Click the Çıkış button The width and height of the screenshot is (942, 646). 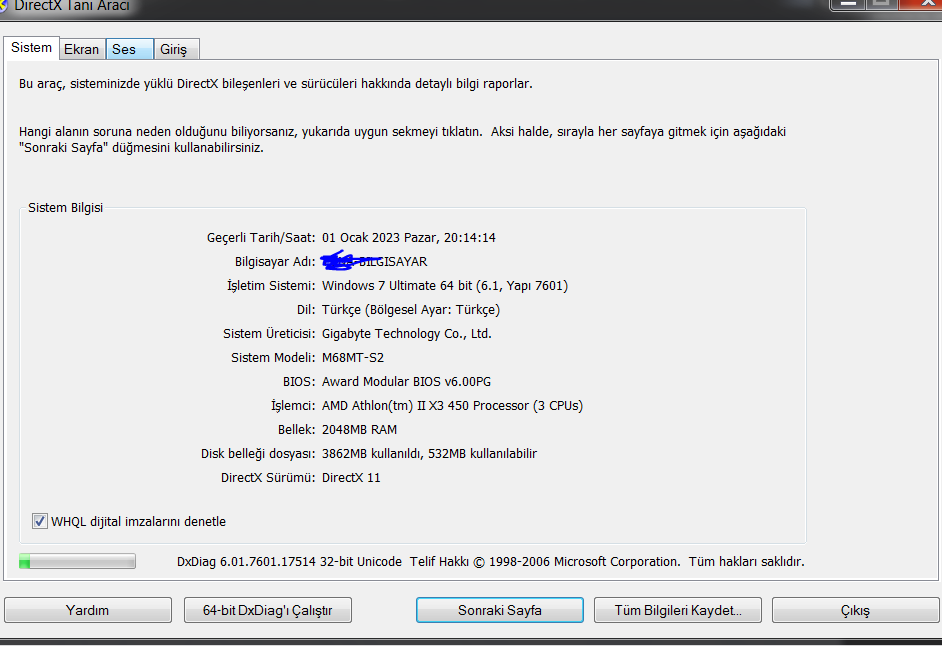(855, 610)
